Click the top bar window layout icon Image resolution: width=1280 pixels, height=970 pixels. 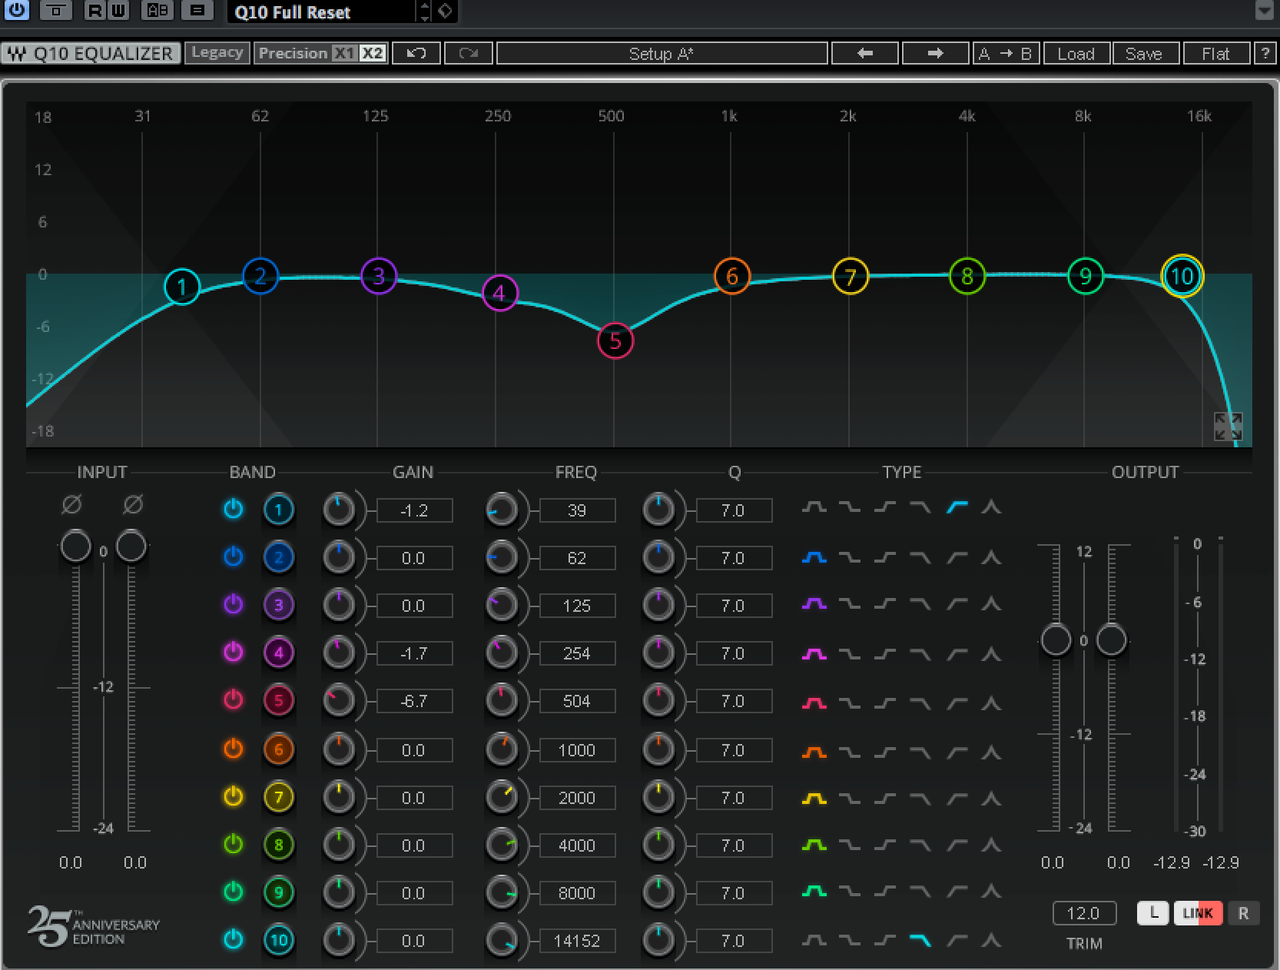click(55, 11)
